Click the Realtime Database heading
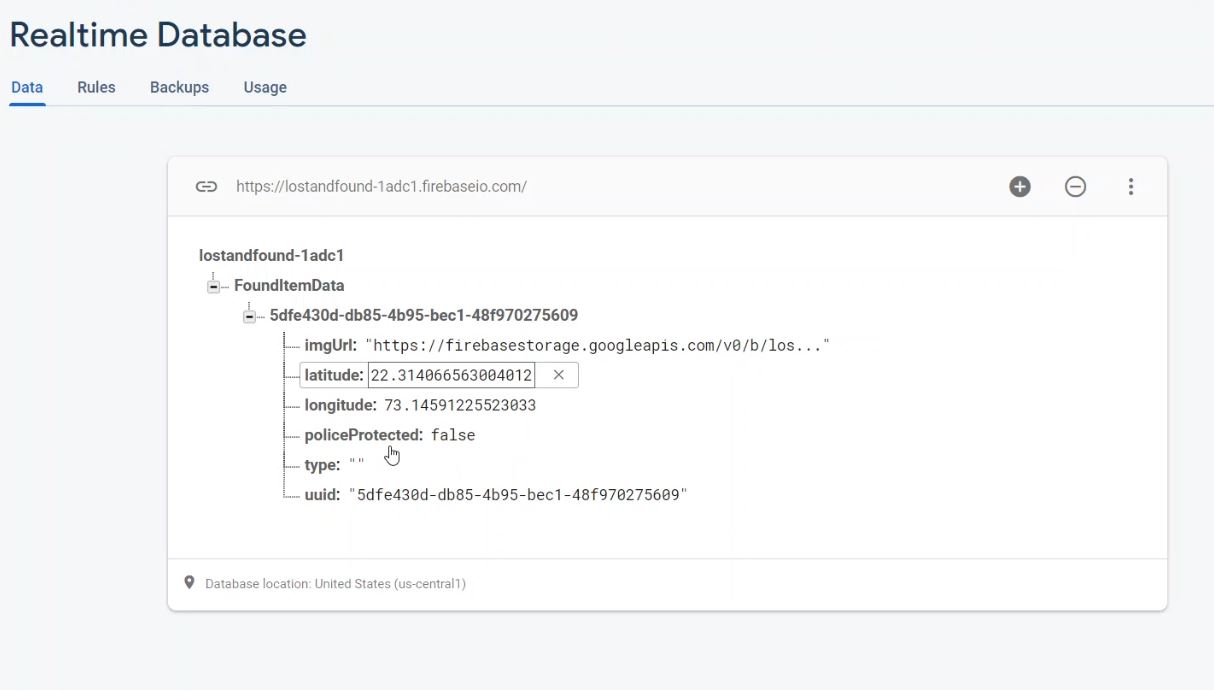Viewport: 1214px width, 690px height. click(x=158, y=35)
